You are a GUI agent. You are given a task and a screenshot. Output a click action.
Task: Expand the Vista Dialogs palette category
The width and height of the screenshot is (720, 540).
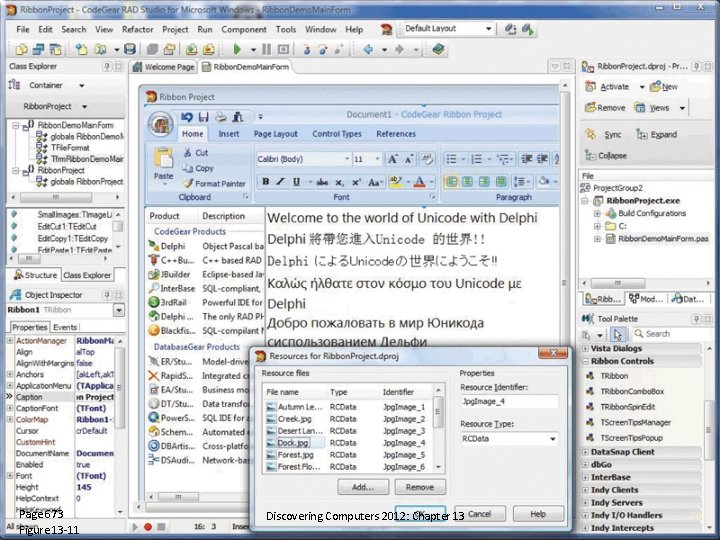point(586,349)
